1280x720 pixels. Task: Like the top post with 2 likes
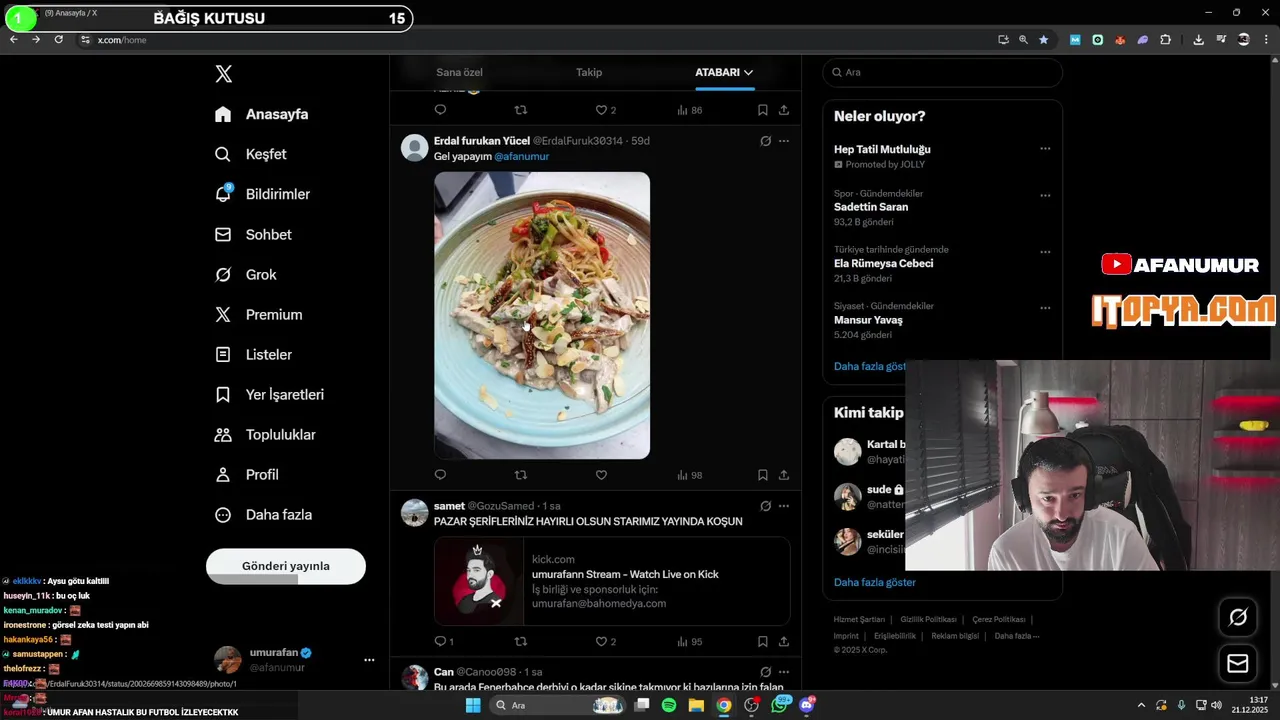606,110
